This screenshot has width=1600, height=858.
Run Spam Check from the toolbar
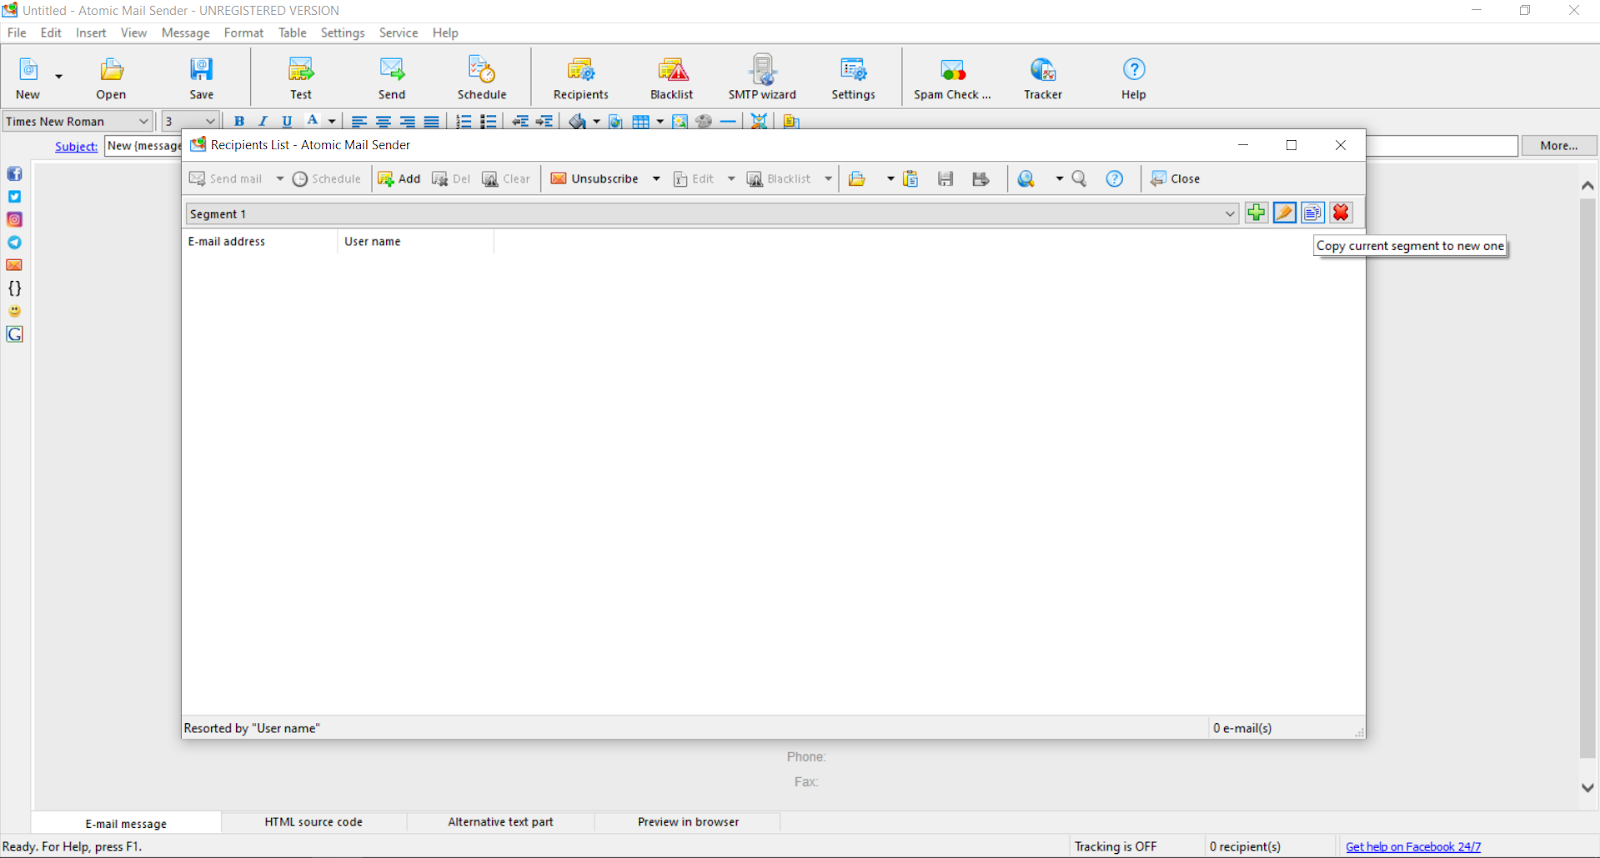952,78
